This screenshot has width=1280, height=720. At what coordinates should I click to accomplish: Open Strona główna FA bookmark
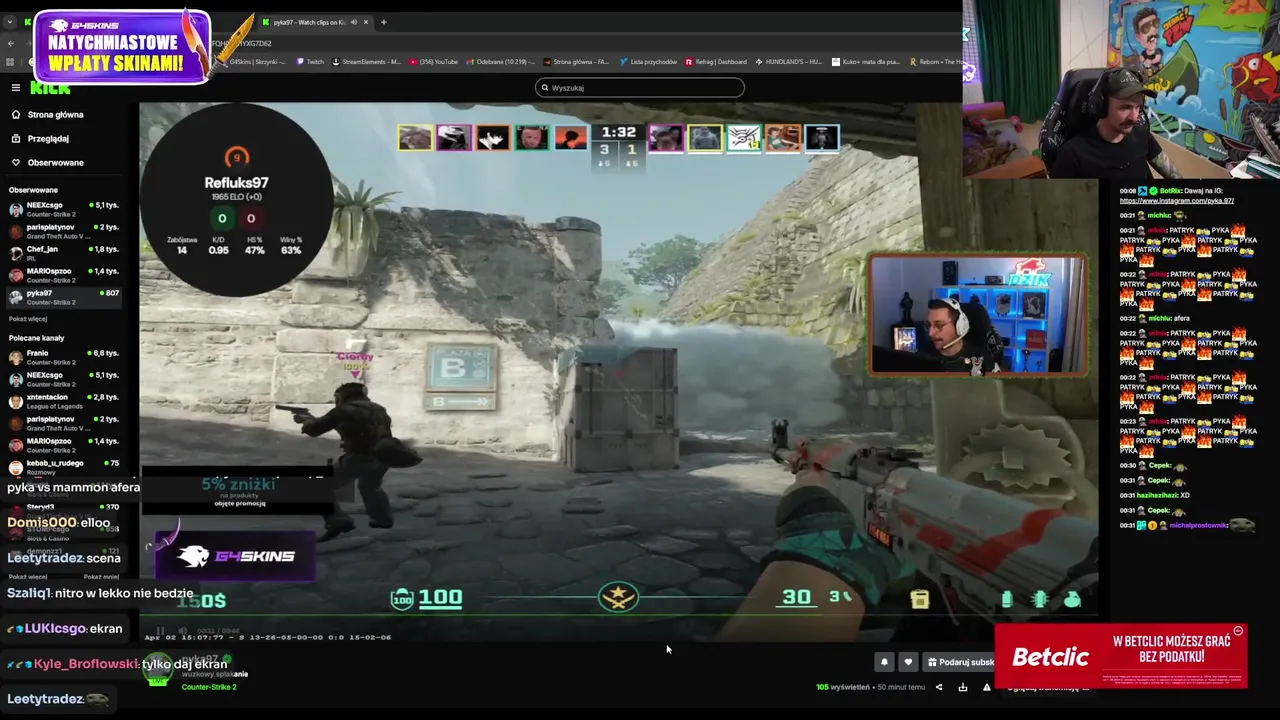tap(577, 62)
